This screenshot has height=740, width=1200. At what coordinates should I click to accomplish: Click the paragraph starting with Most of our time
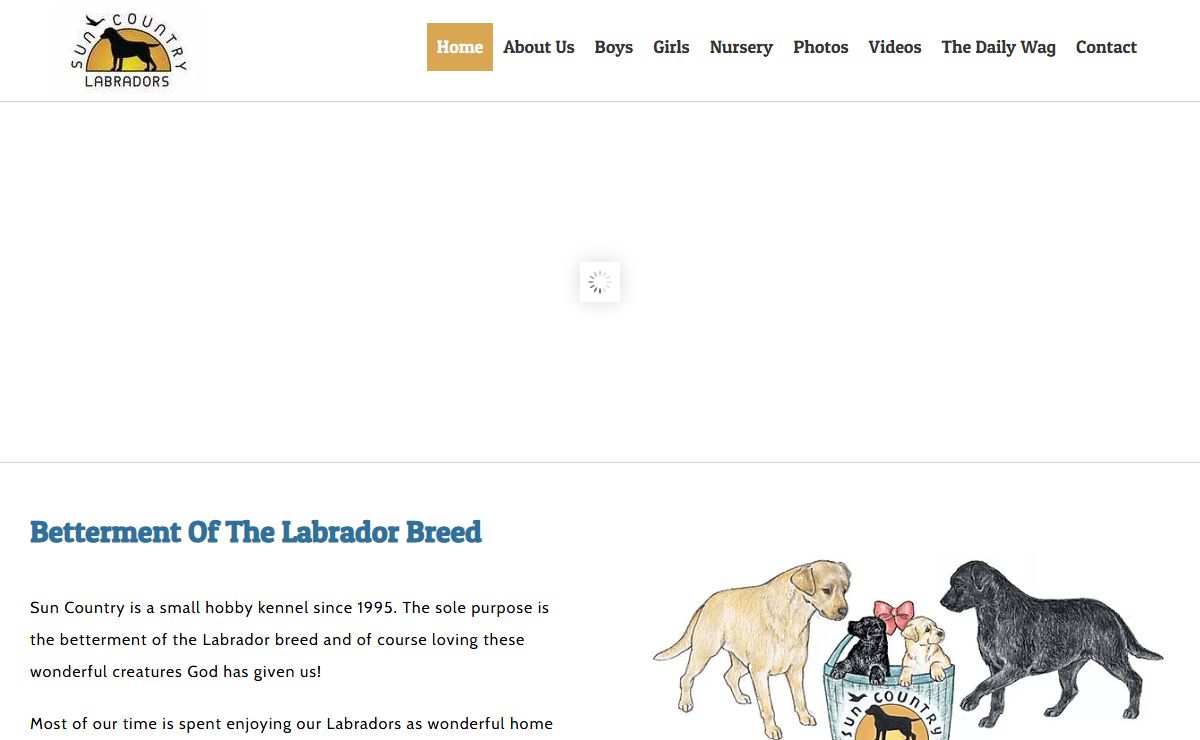pos(291,725)
